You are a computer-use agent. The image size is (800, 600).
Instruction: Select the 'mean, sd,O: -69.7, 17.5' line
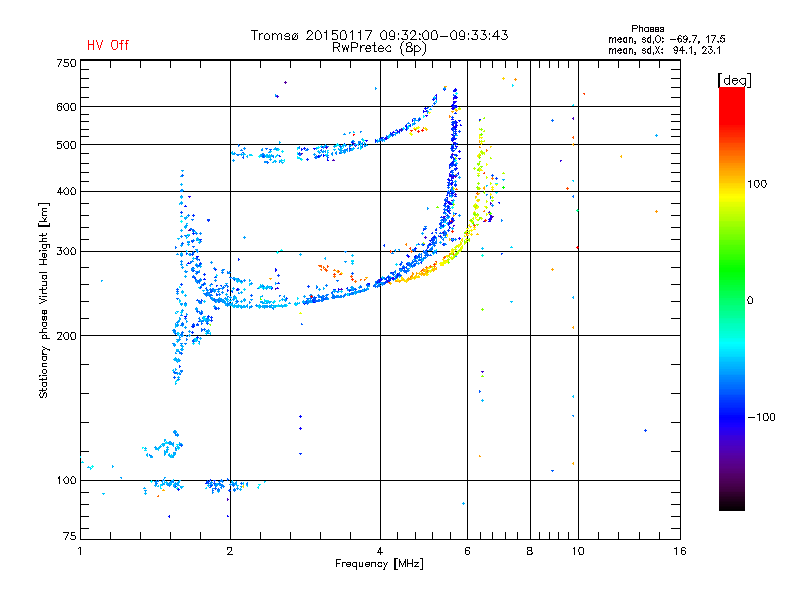coord(666,39)
